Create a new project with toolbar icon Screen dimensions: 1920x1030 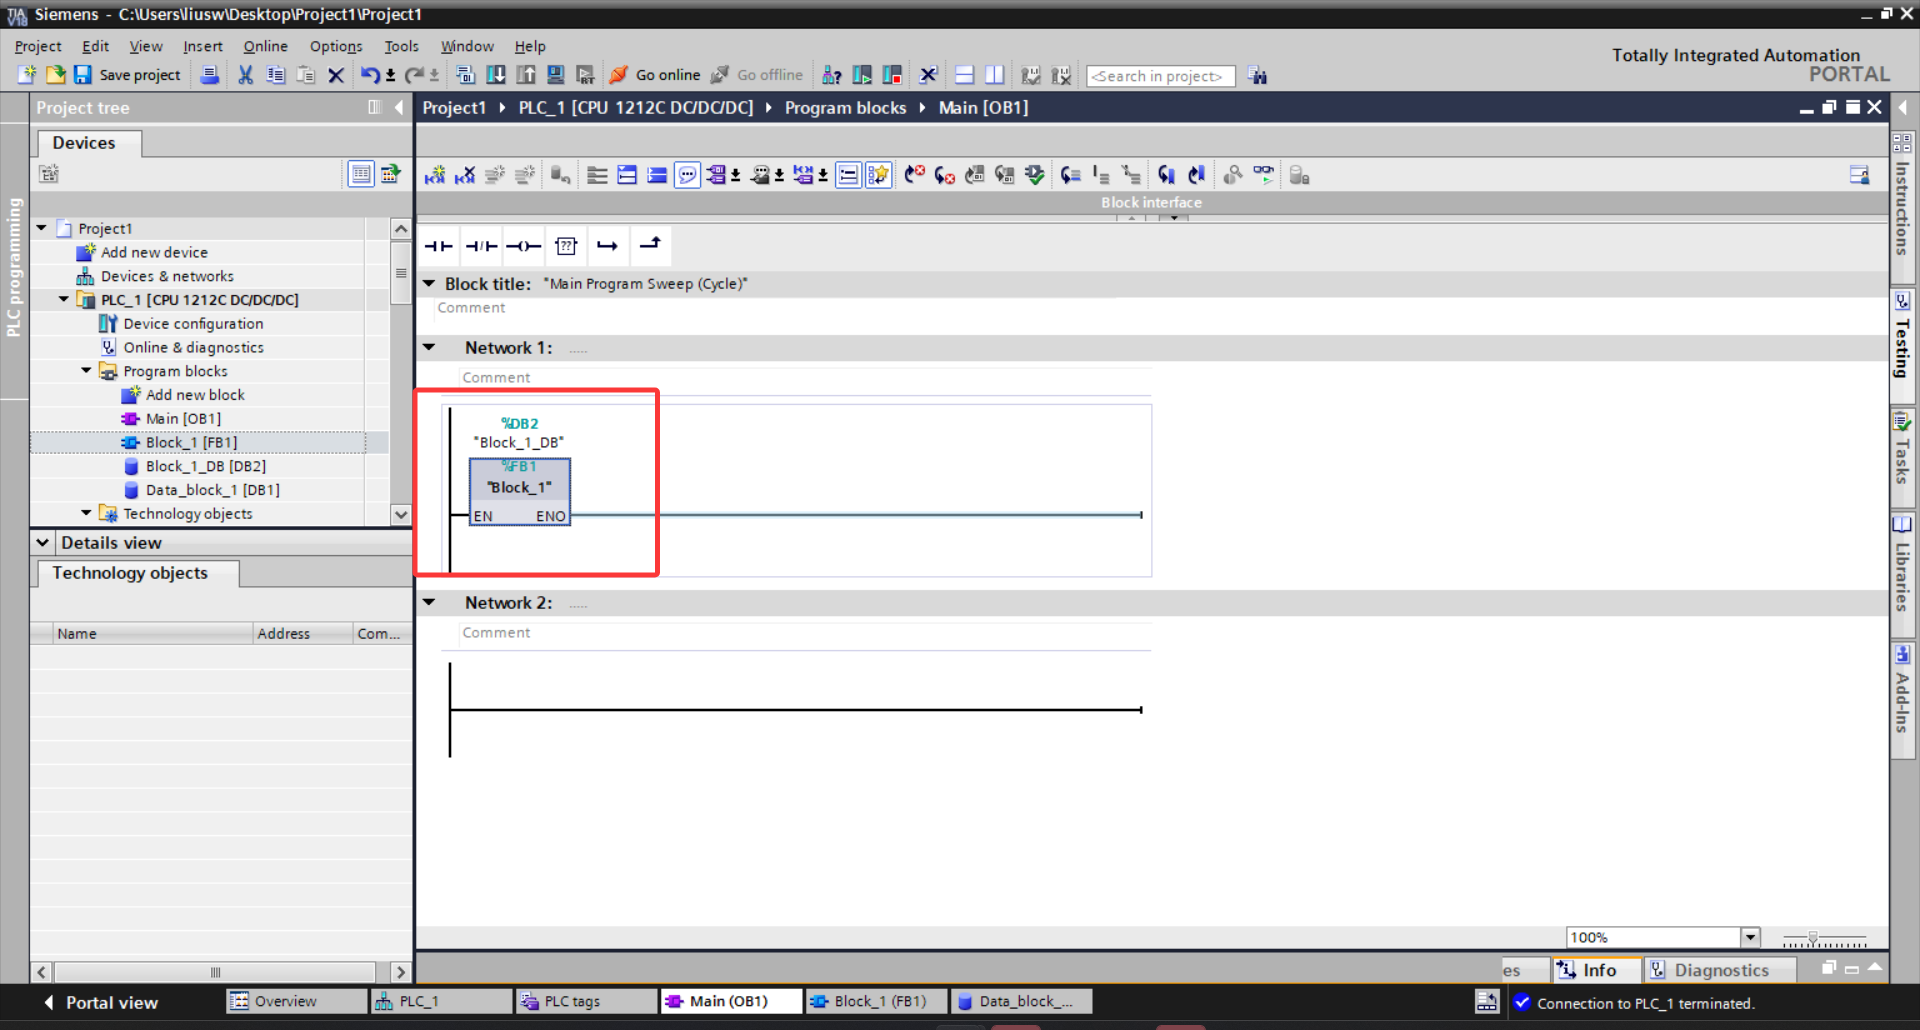point(27,75)
